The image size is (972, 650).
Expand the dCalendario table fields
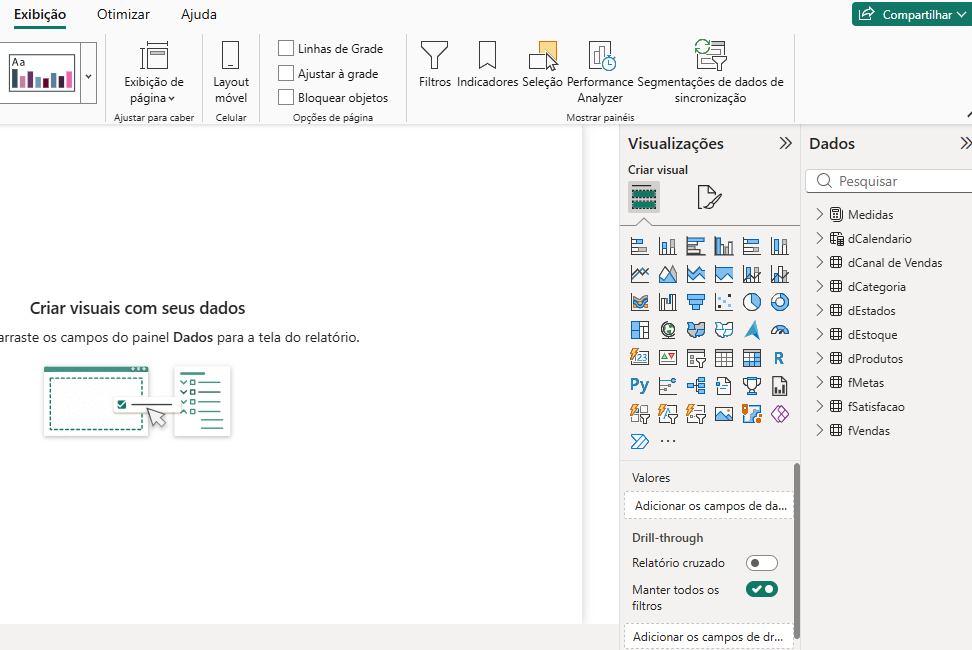click(x=820, y=238)
